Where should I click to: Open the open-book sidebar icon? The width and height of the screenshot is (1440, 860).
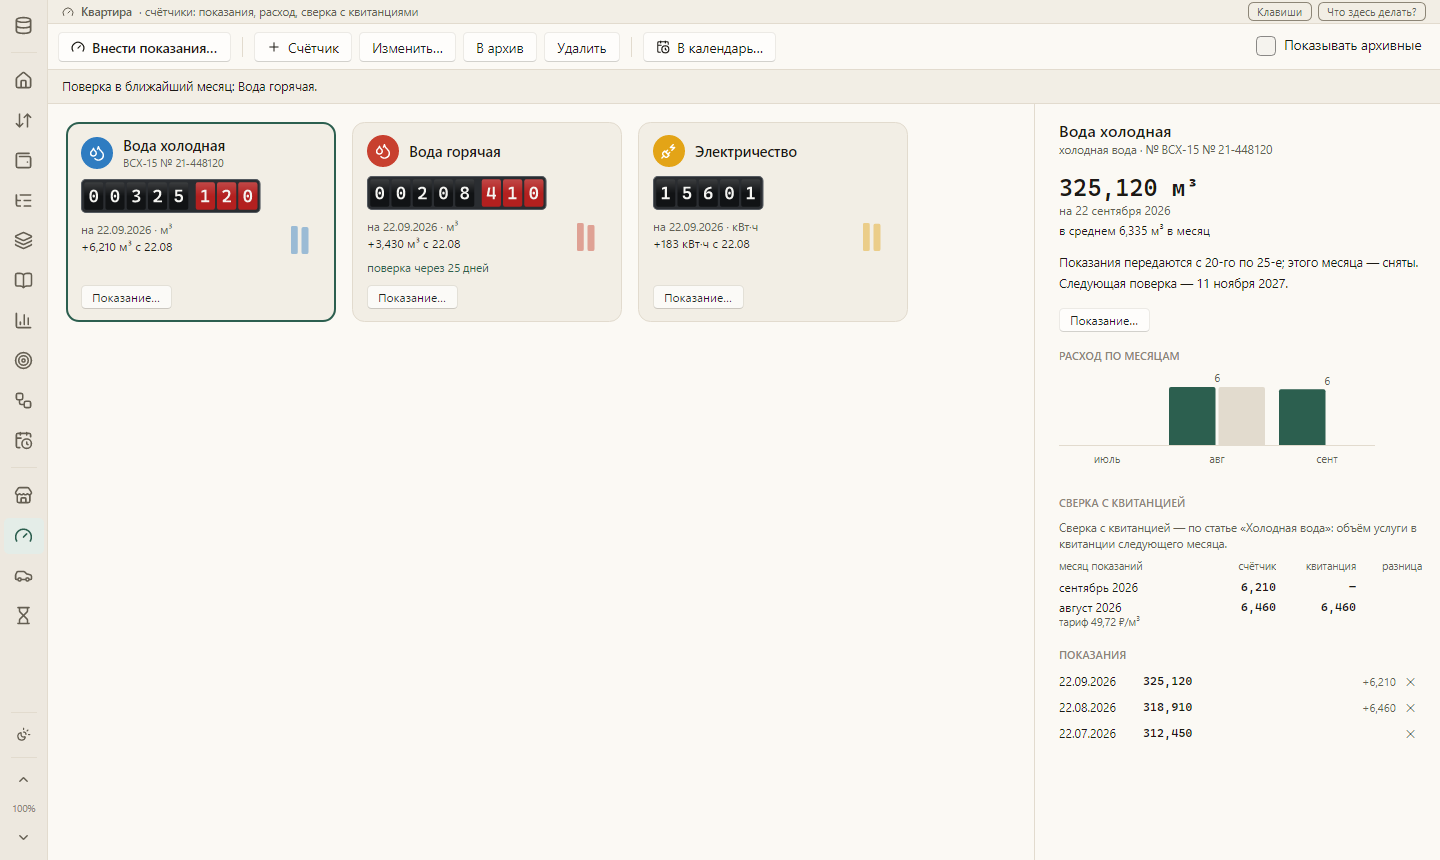tap(24, 280)
